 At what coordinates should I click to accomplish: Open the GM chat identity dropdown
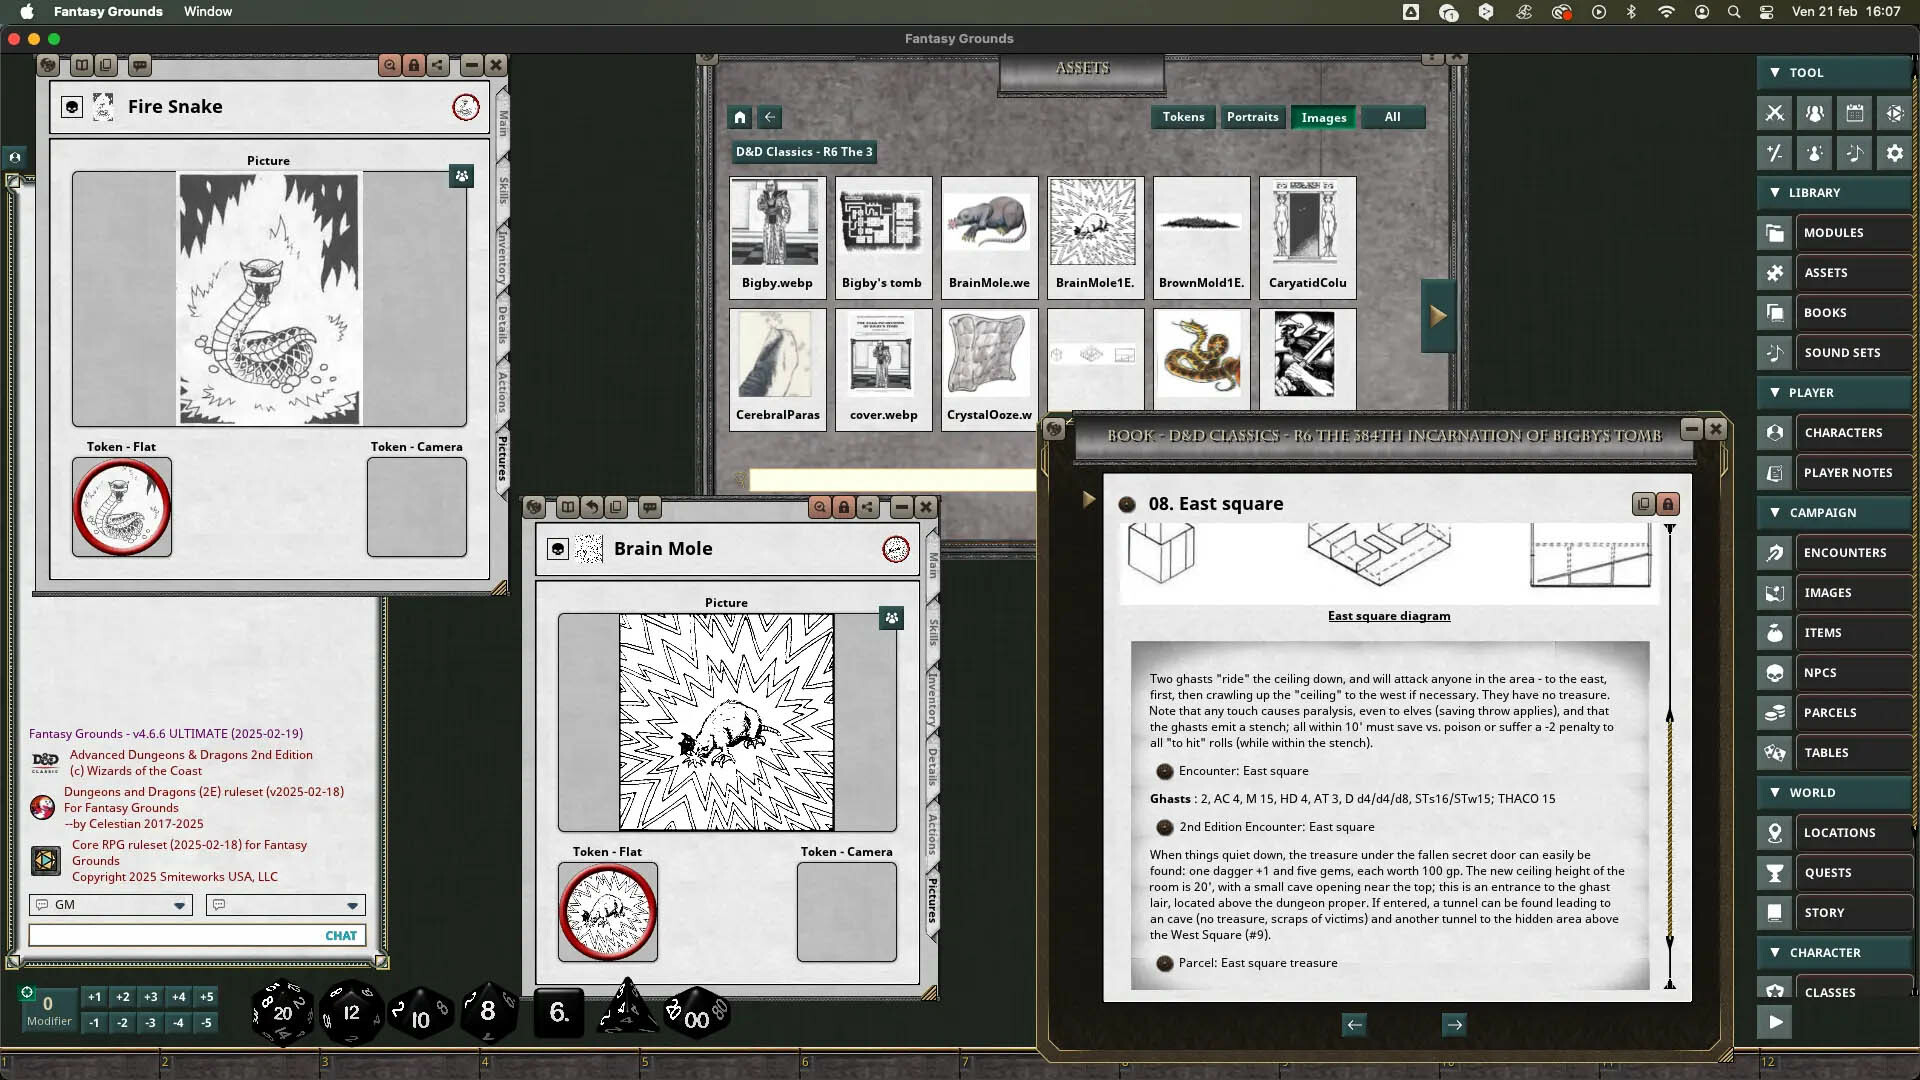click(181, 905)
